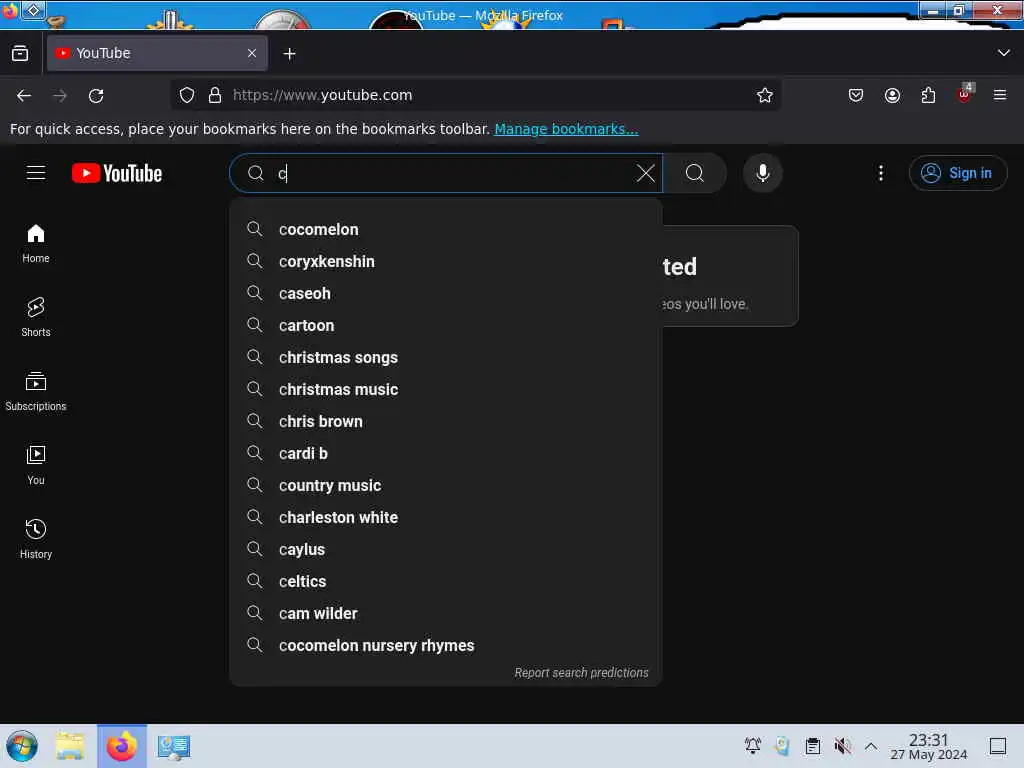Viewport: 1024px width, 768px height.
Task: Click Firefox icon in taskbar
Action: (122, 746)
